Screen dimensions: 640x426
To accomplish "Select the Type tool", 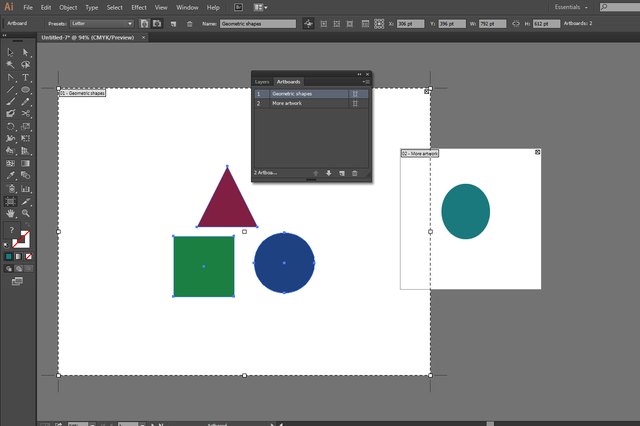I will [x=25, y=77].
